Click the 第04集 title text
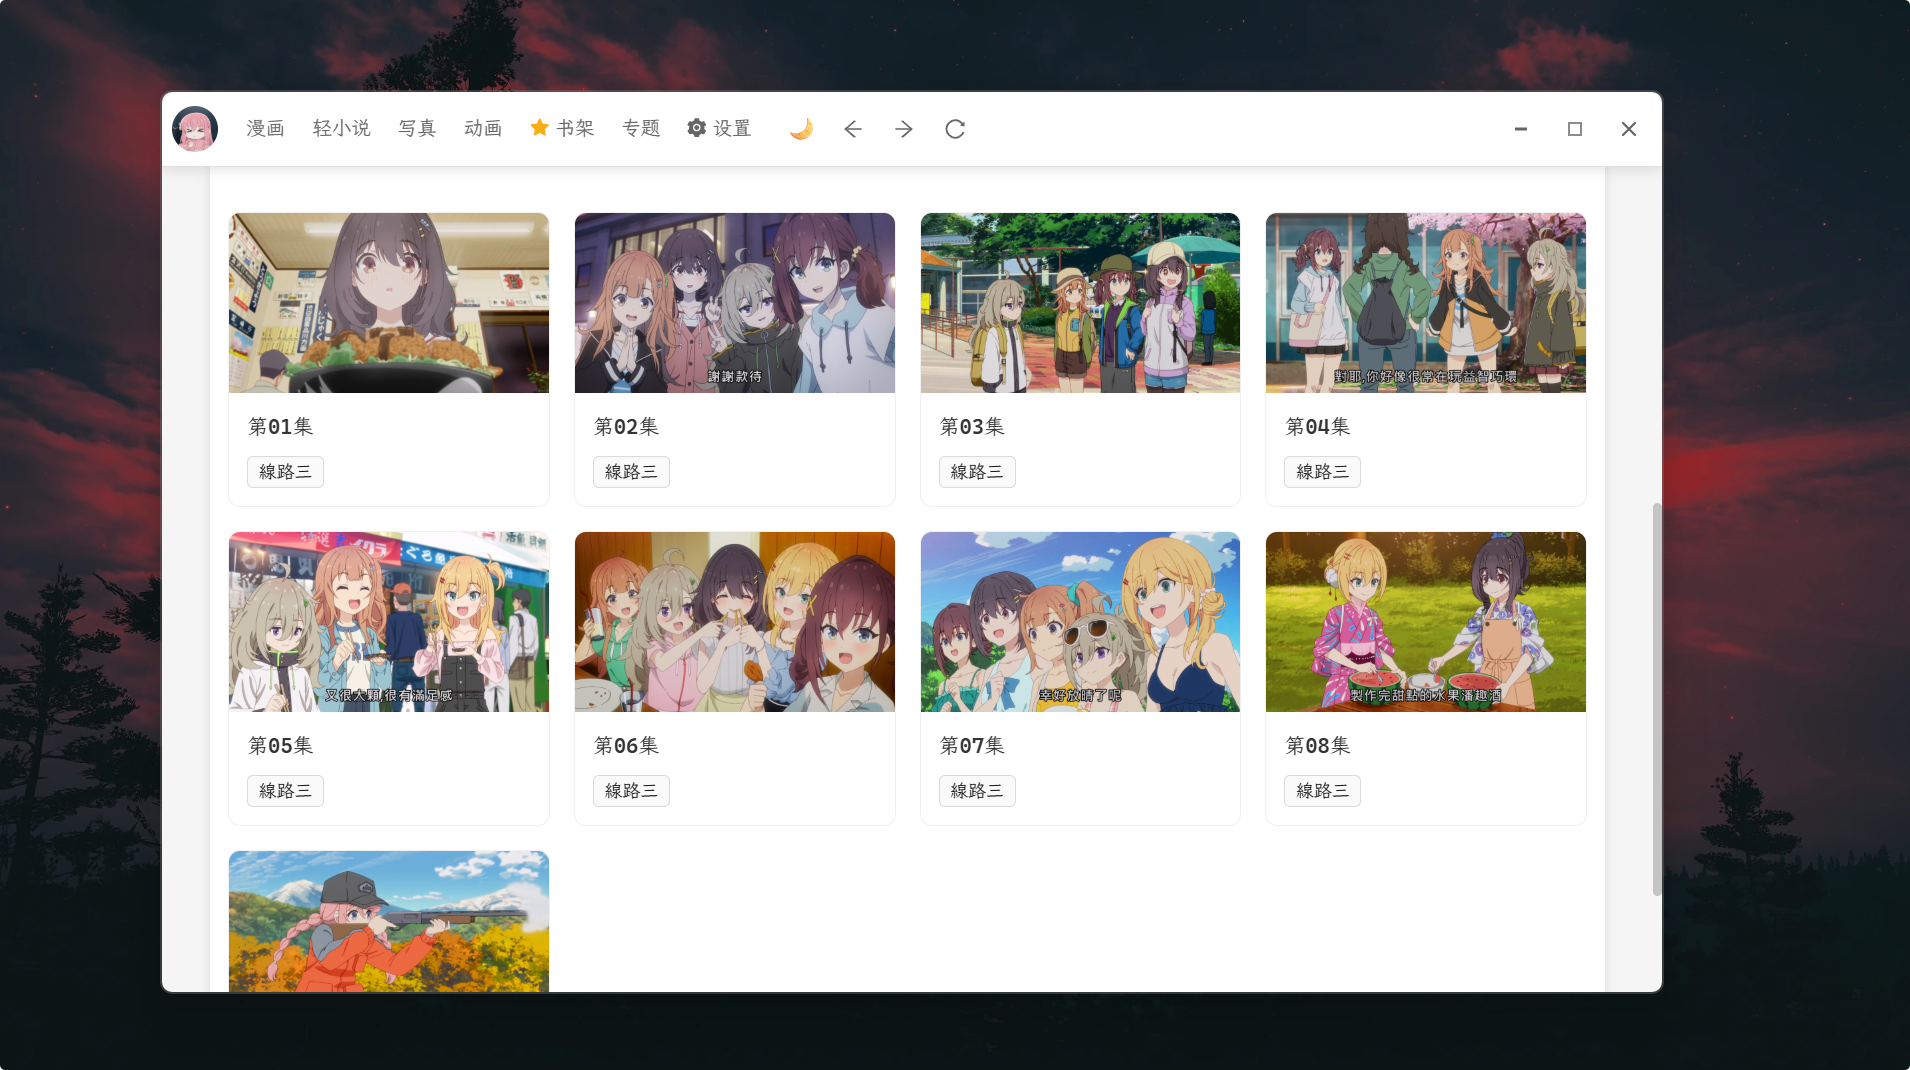 [1318, 427]
